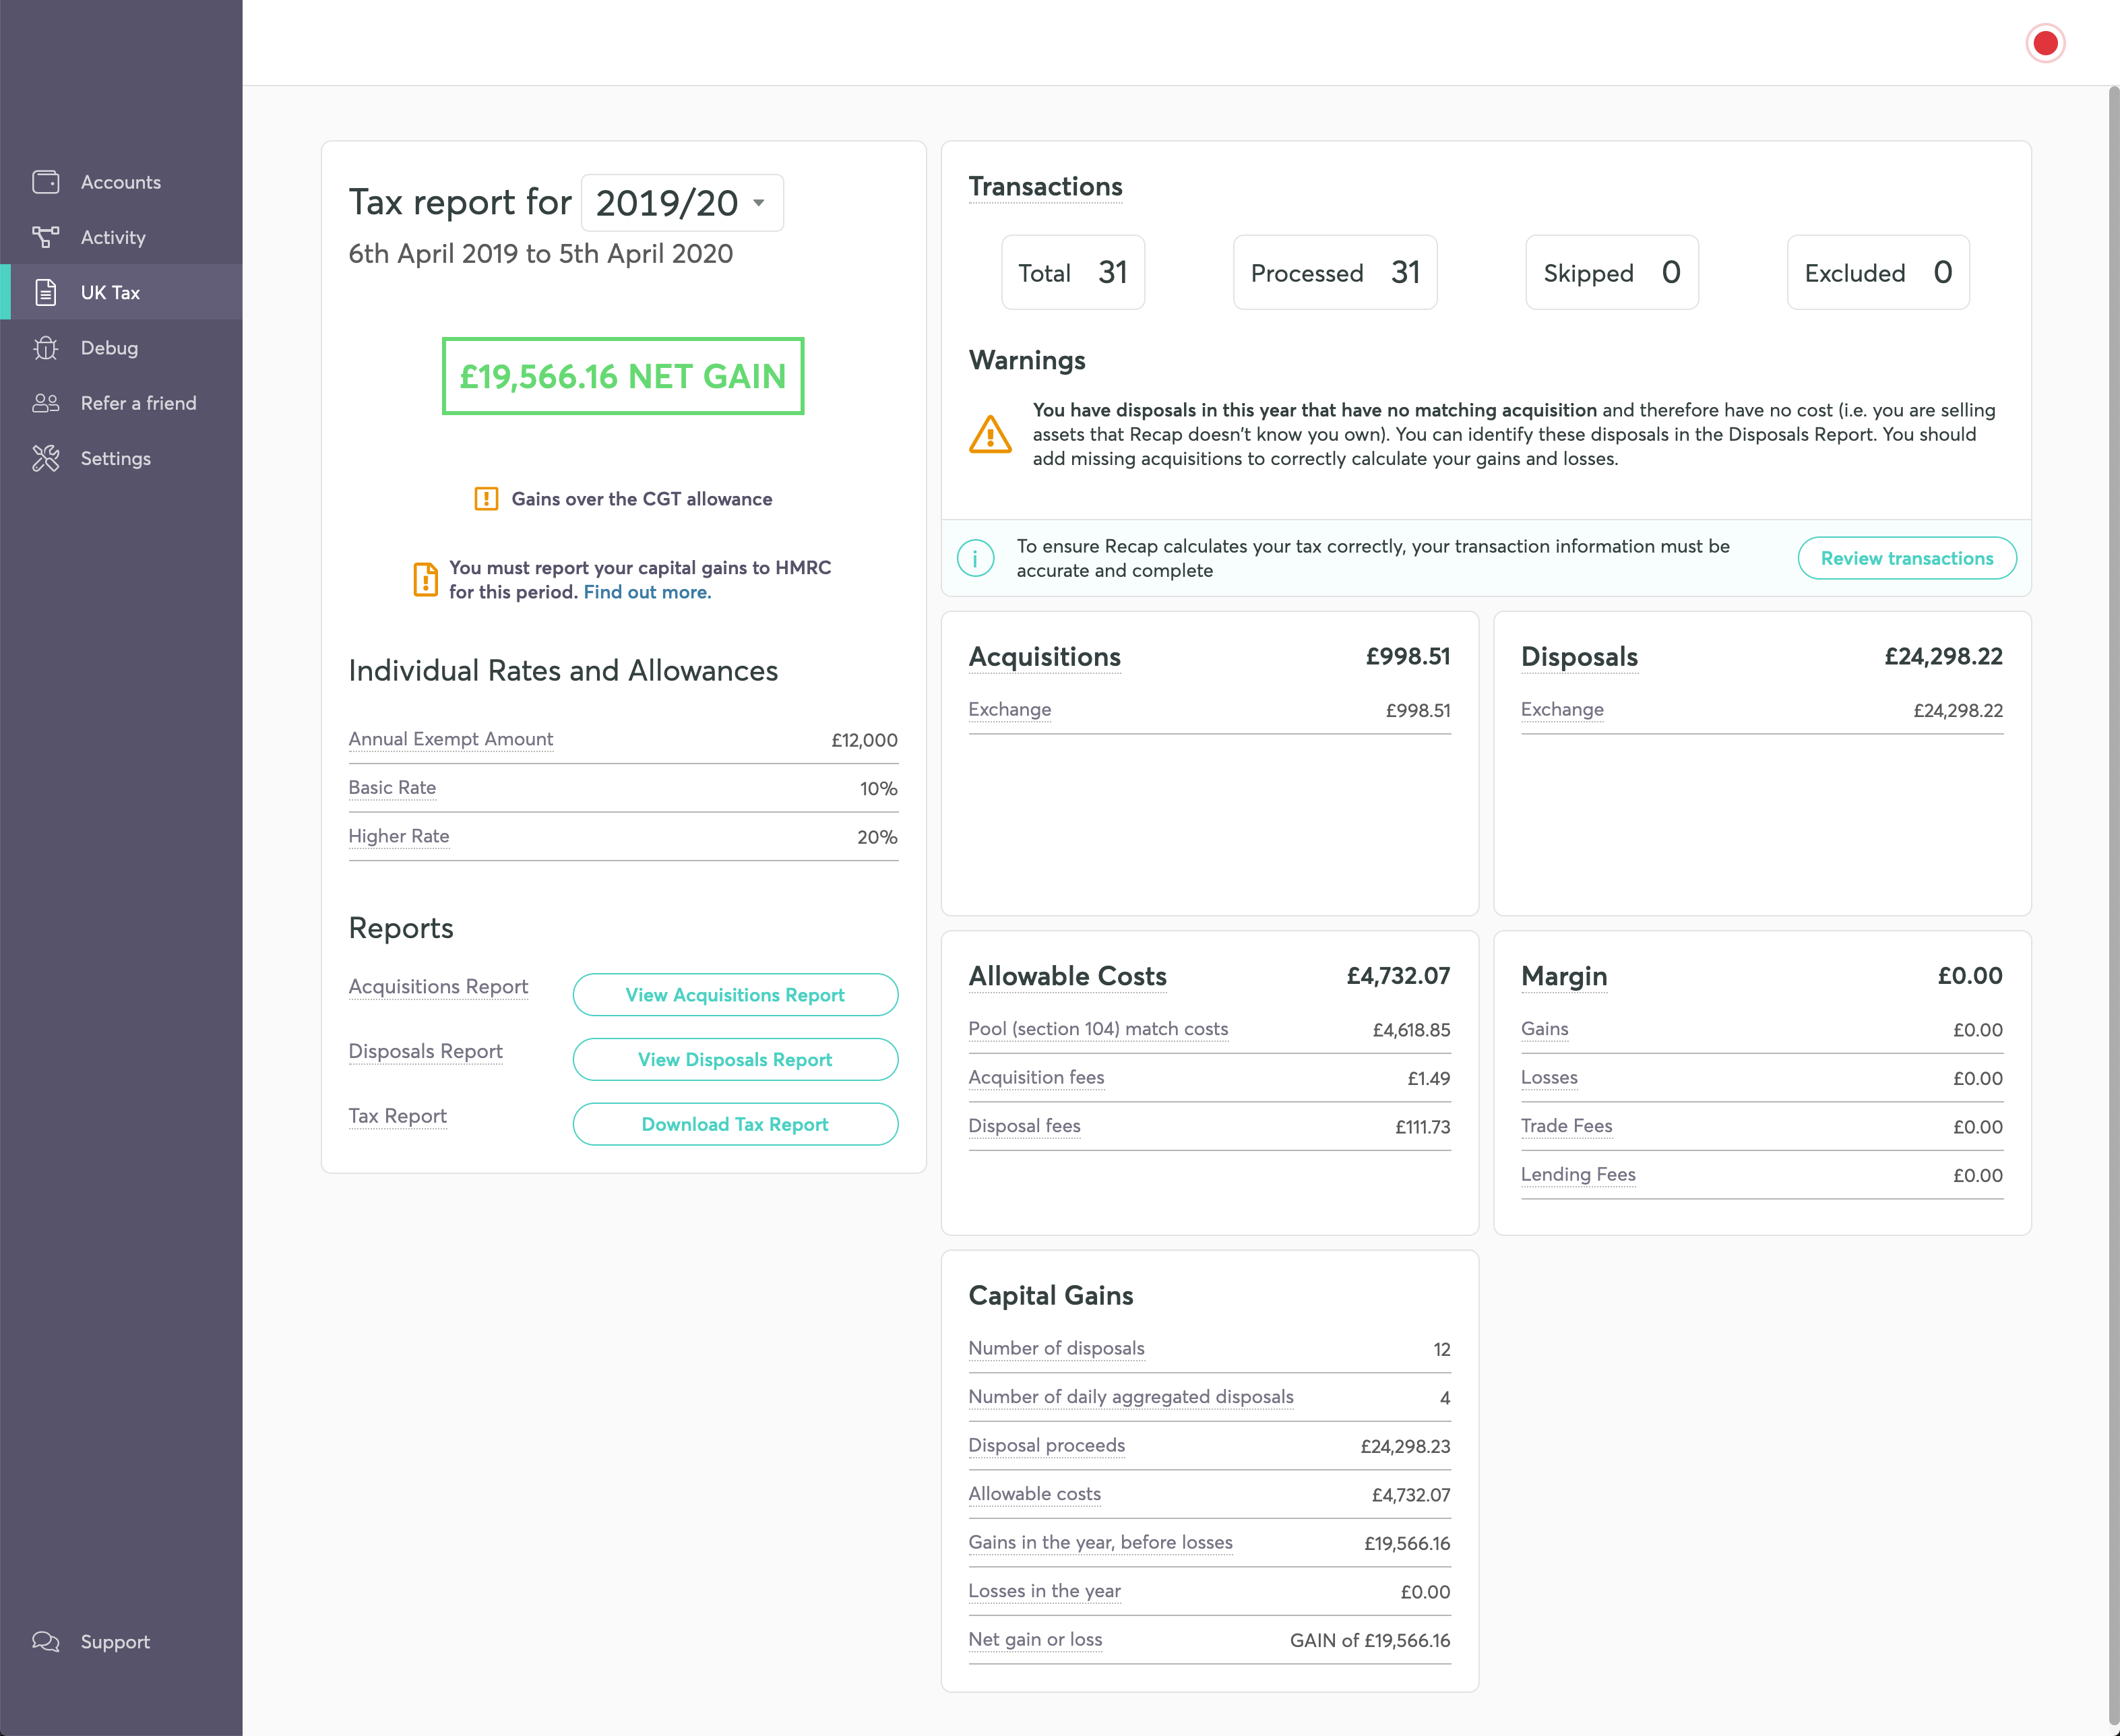Open the Activity menu item
2120x1736 pixels.
click(113, 237)
